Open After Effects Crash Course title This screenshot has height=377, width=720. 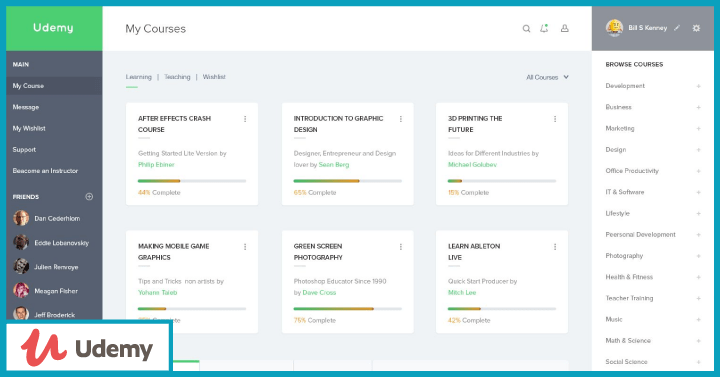click(174, 124)
